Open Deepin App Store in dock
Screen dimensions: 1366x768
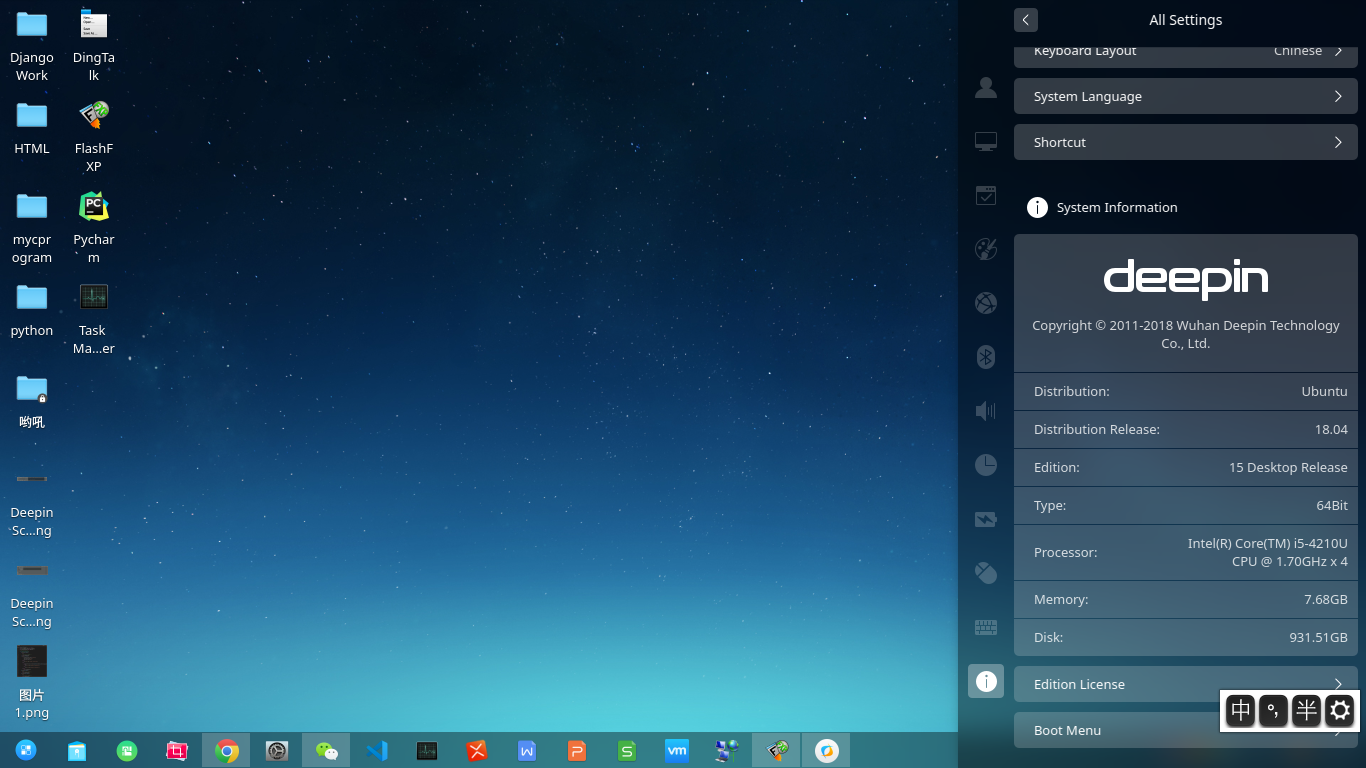coord(77,750)
